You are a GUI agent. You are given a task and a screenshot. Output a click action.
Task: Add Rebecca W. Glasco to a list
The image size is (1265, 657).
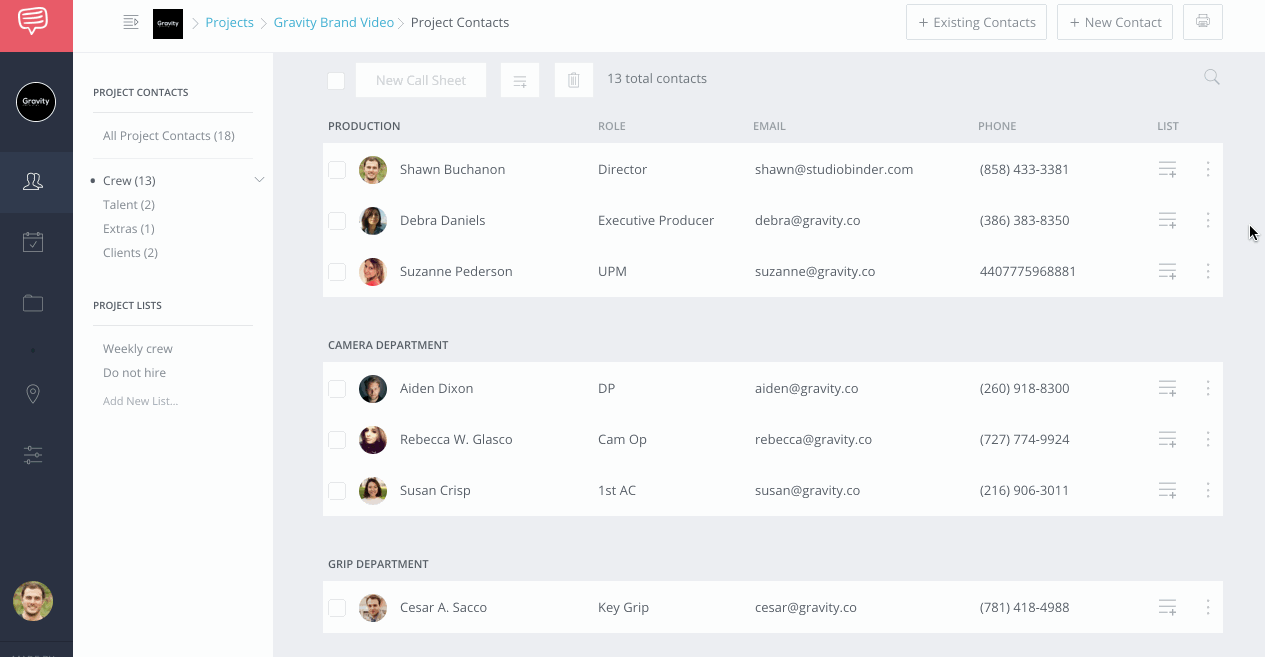click(1167, 439)
